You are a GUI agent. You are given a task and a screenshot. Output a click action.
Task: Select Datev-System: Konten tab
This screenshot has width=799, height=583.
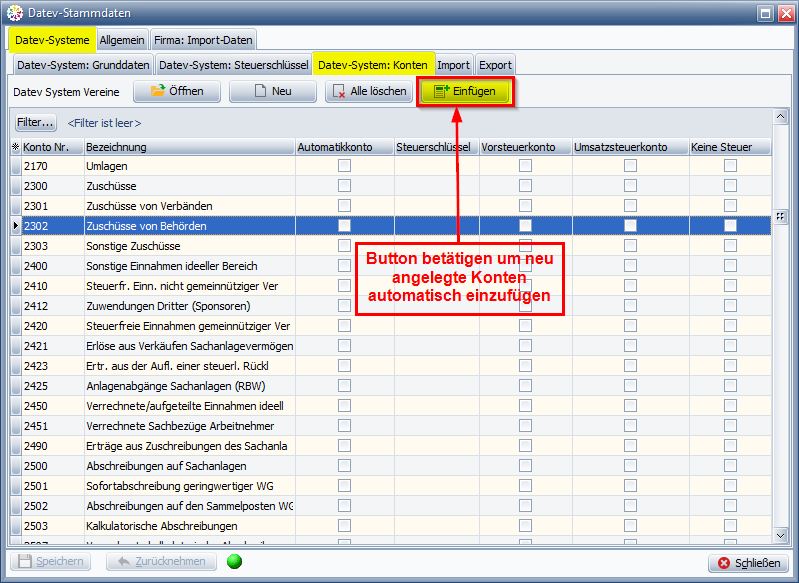coord(373,65)
